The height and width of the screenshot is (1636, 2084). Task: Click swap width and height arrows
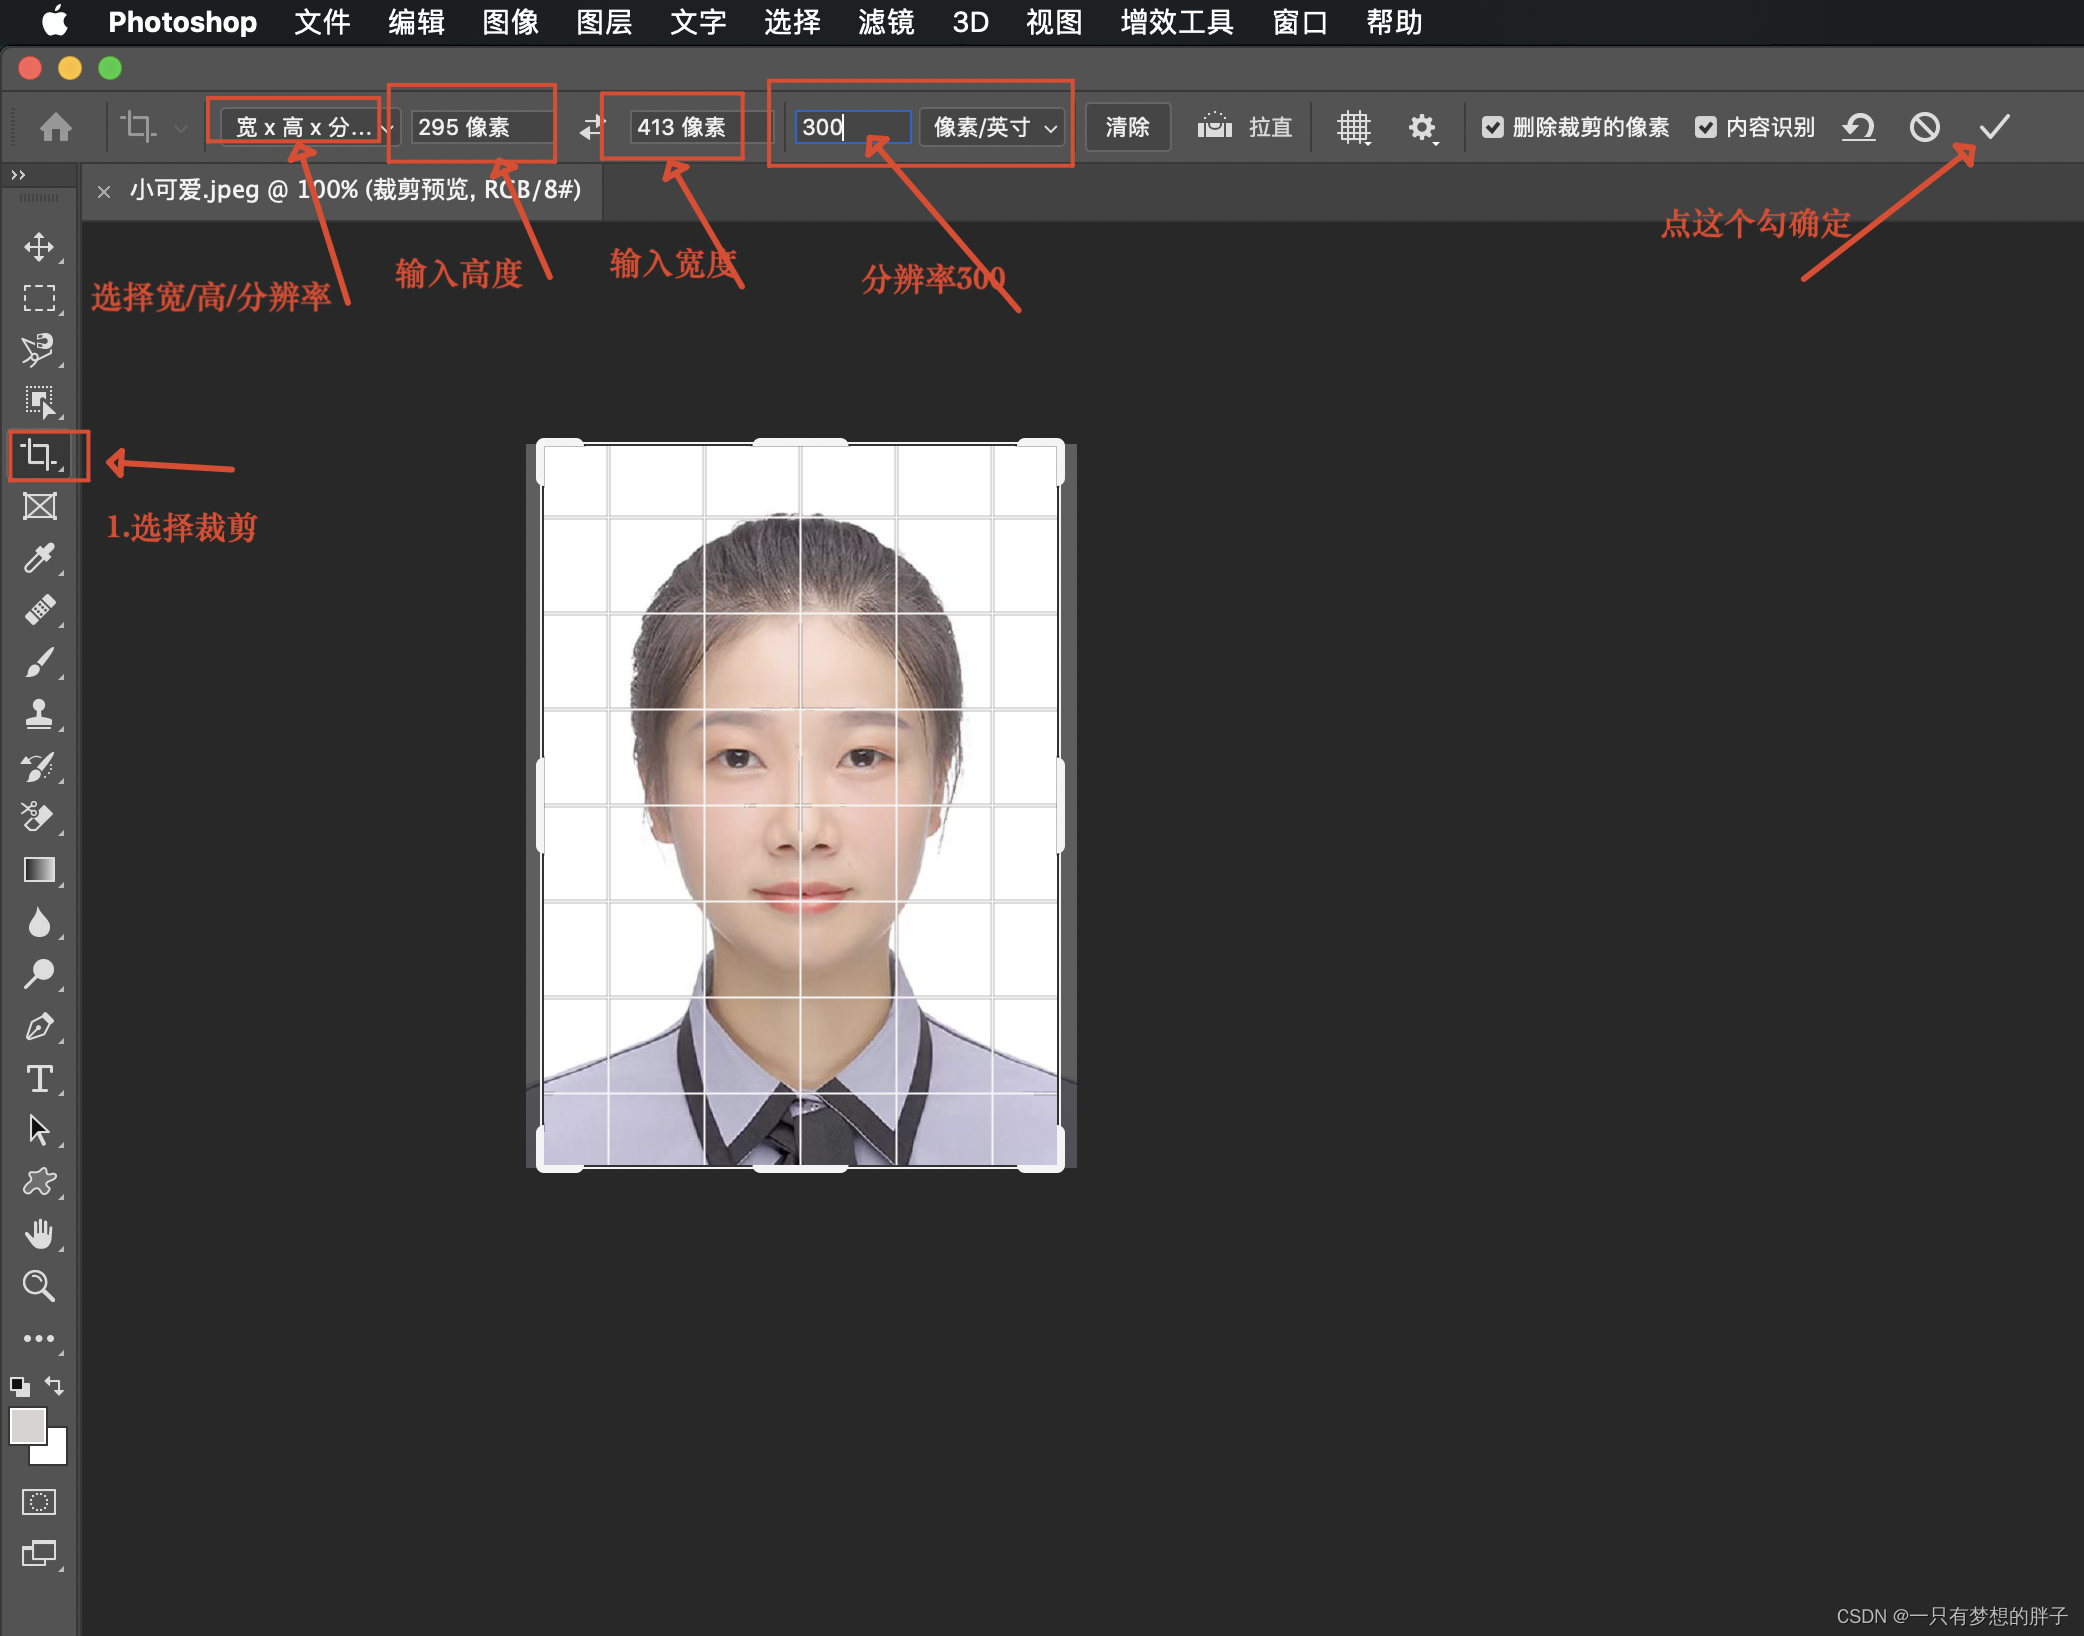click(592, 127)
